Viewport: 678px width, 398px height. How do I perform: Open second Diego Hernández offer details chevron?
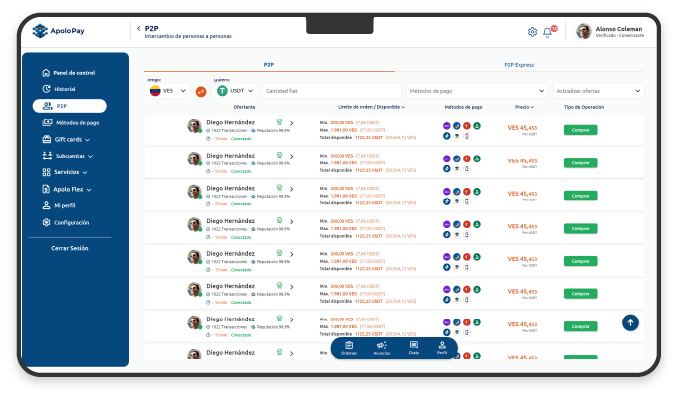pyautogui.click(x=291, y=156)
